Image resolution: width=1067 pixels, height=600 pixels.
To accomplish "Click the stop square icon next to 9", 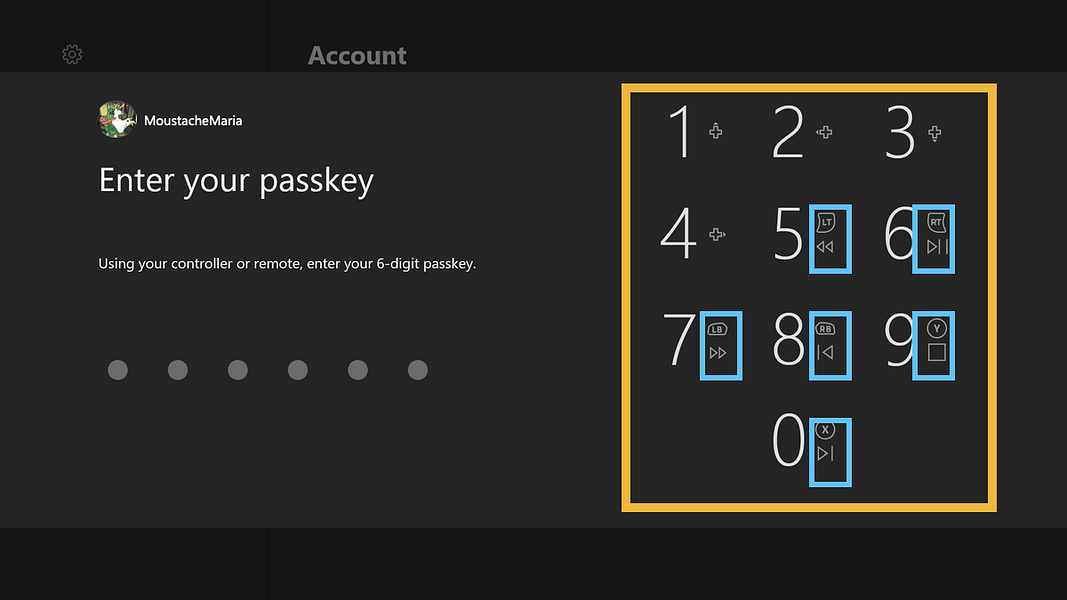I will pyautogui.click(x=936, y=352).
